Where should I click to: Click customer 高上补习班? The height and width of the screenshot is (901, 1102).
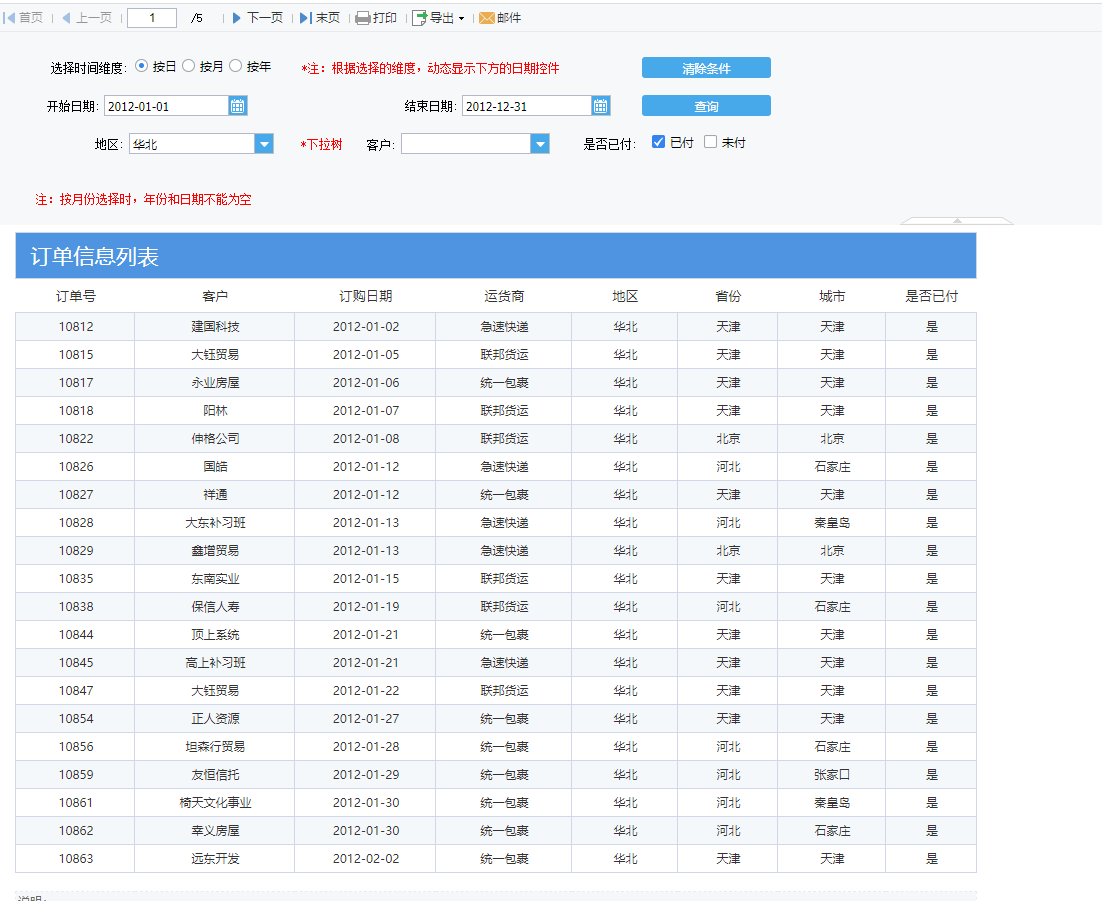[215, 663]
